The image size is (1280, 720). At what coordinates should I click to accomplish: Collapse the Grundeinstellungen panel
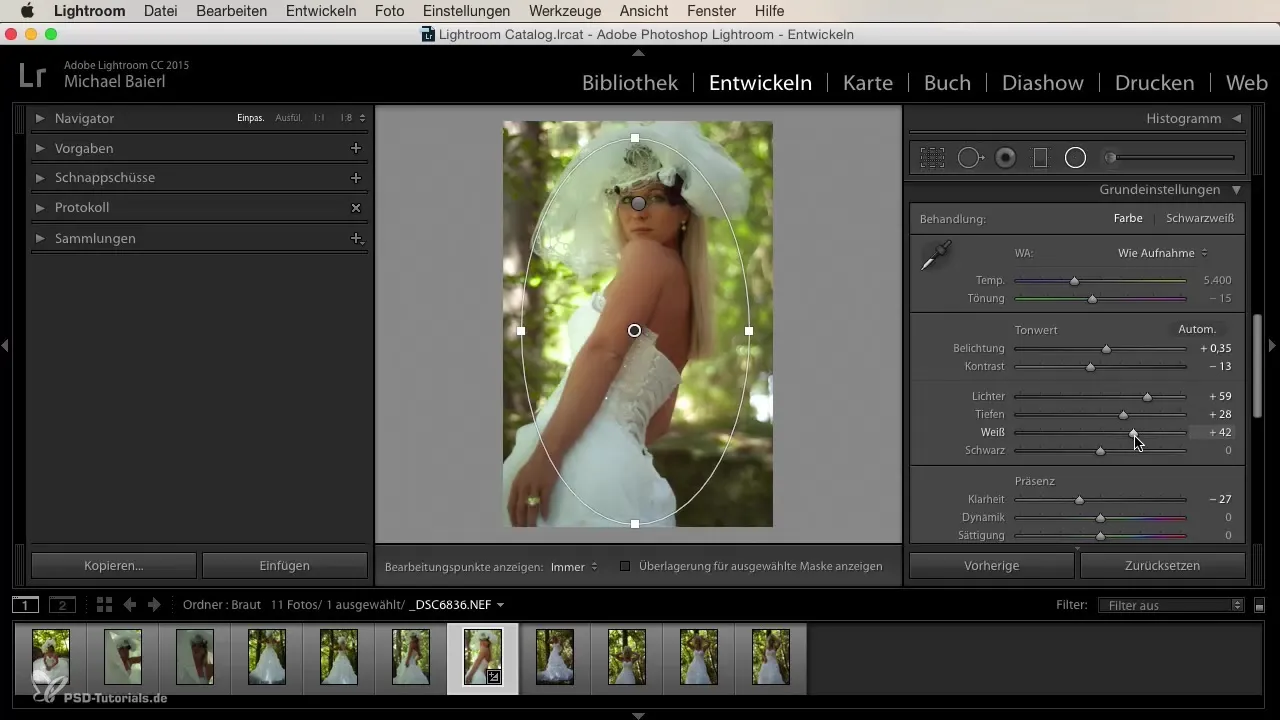[x=1237, y=189]
